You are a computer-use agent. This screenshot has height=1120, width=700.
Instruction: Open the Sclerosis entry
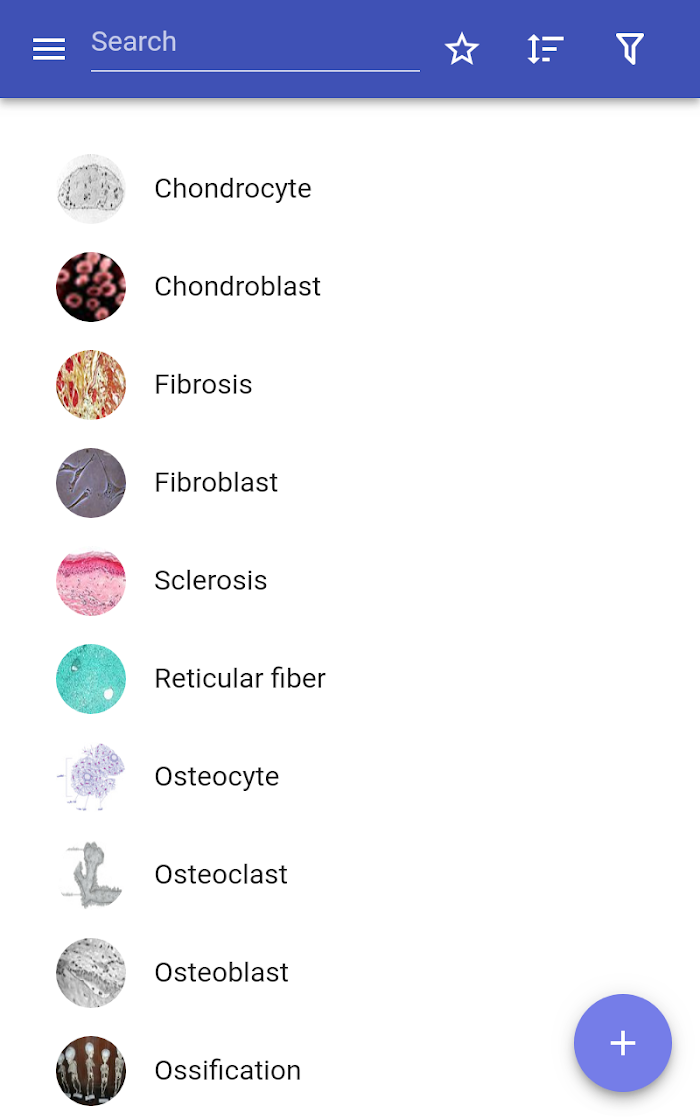[350, 581]
